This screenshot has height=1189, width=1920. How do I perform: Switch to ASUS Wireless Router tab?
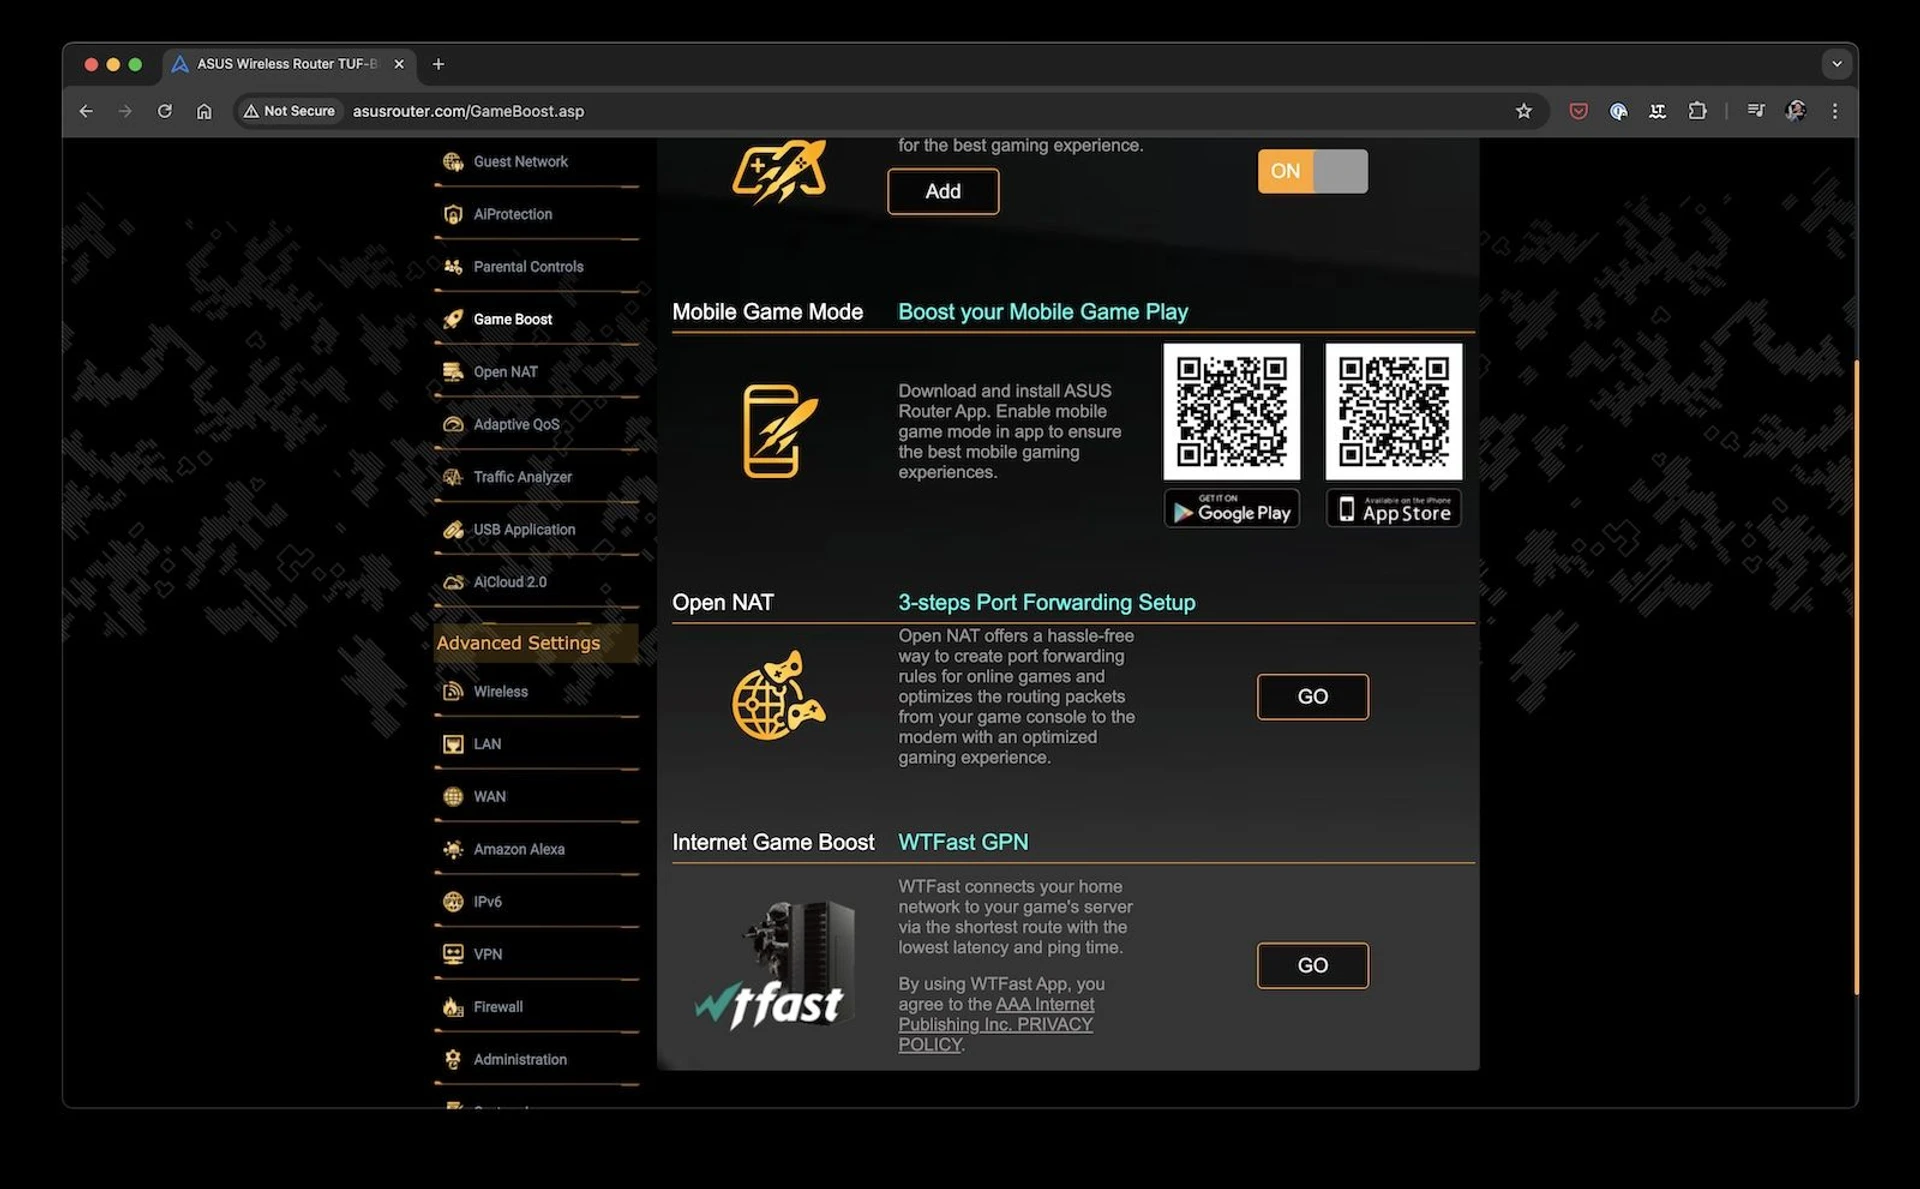click(x=288, y=64)
